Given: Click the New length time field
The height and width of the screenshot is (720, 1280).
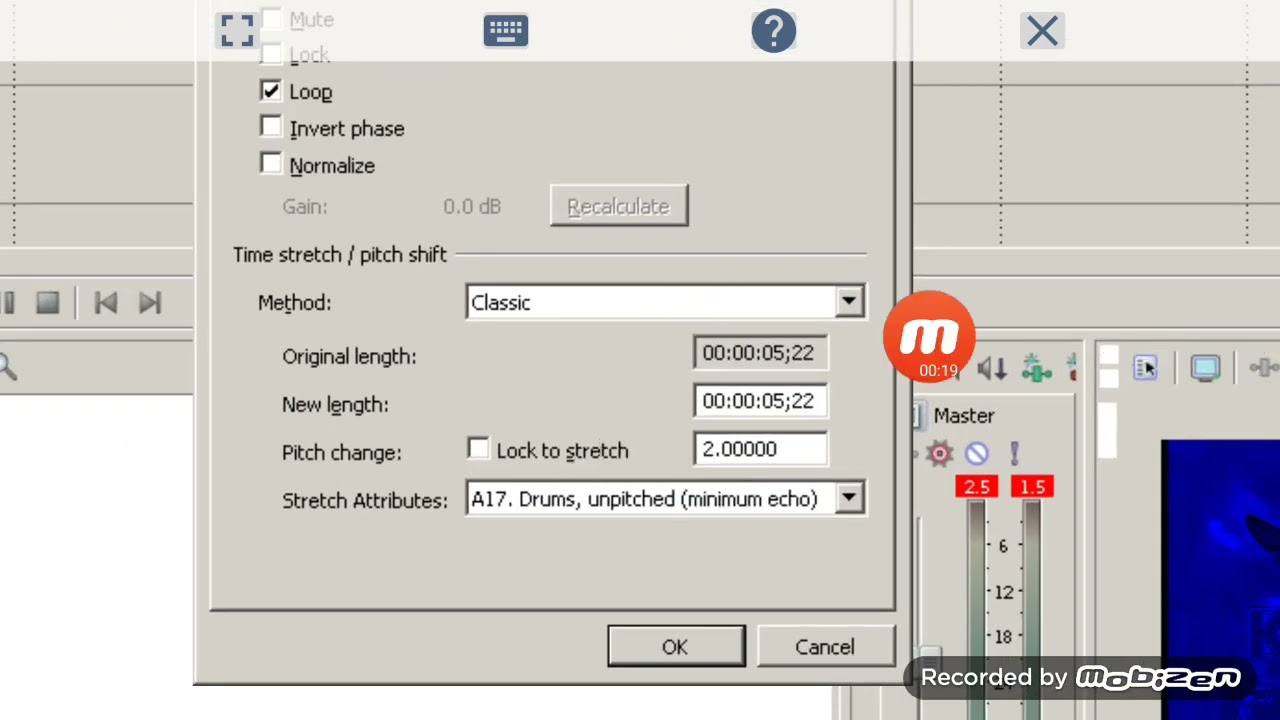Looking at the screenshot, I should (760, 401).
